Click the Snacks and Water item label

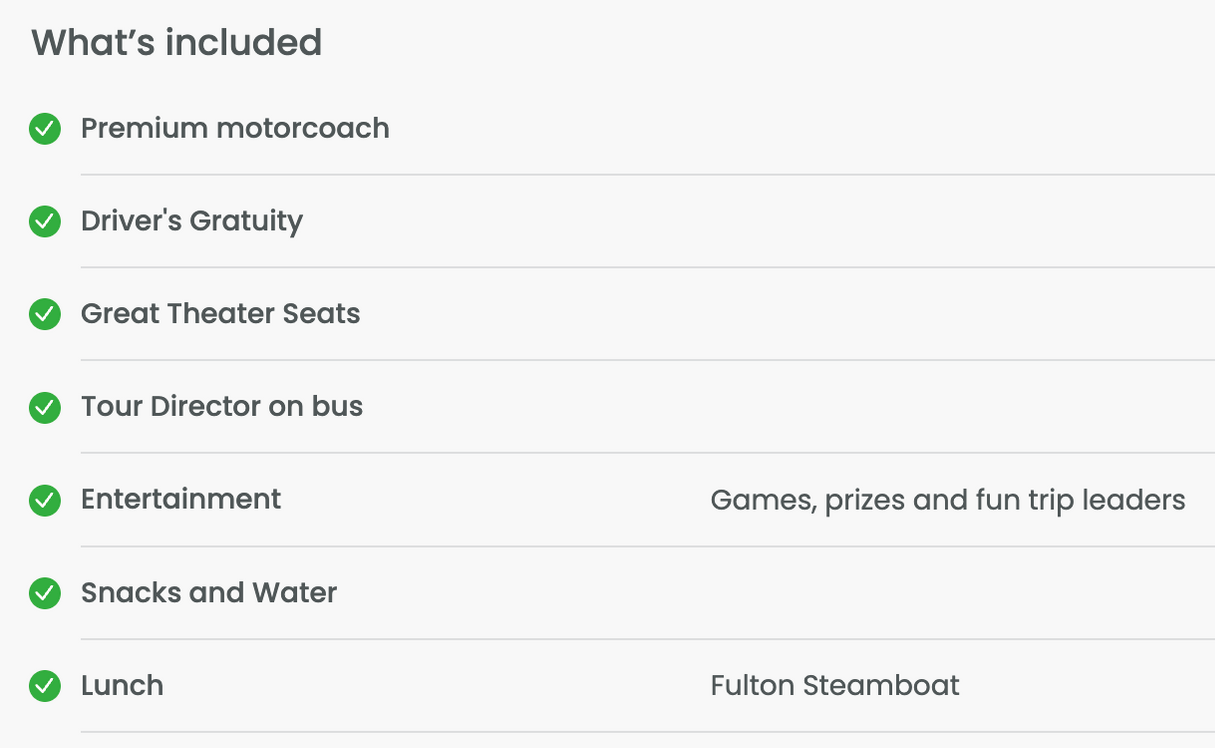pos(209,592)
